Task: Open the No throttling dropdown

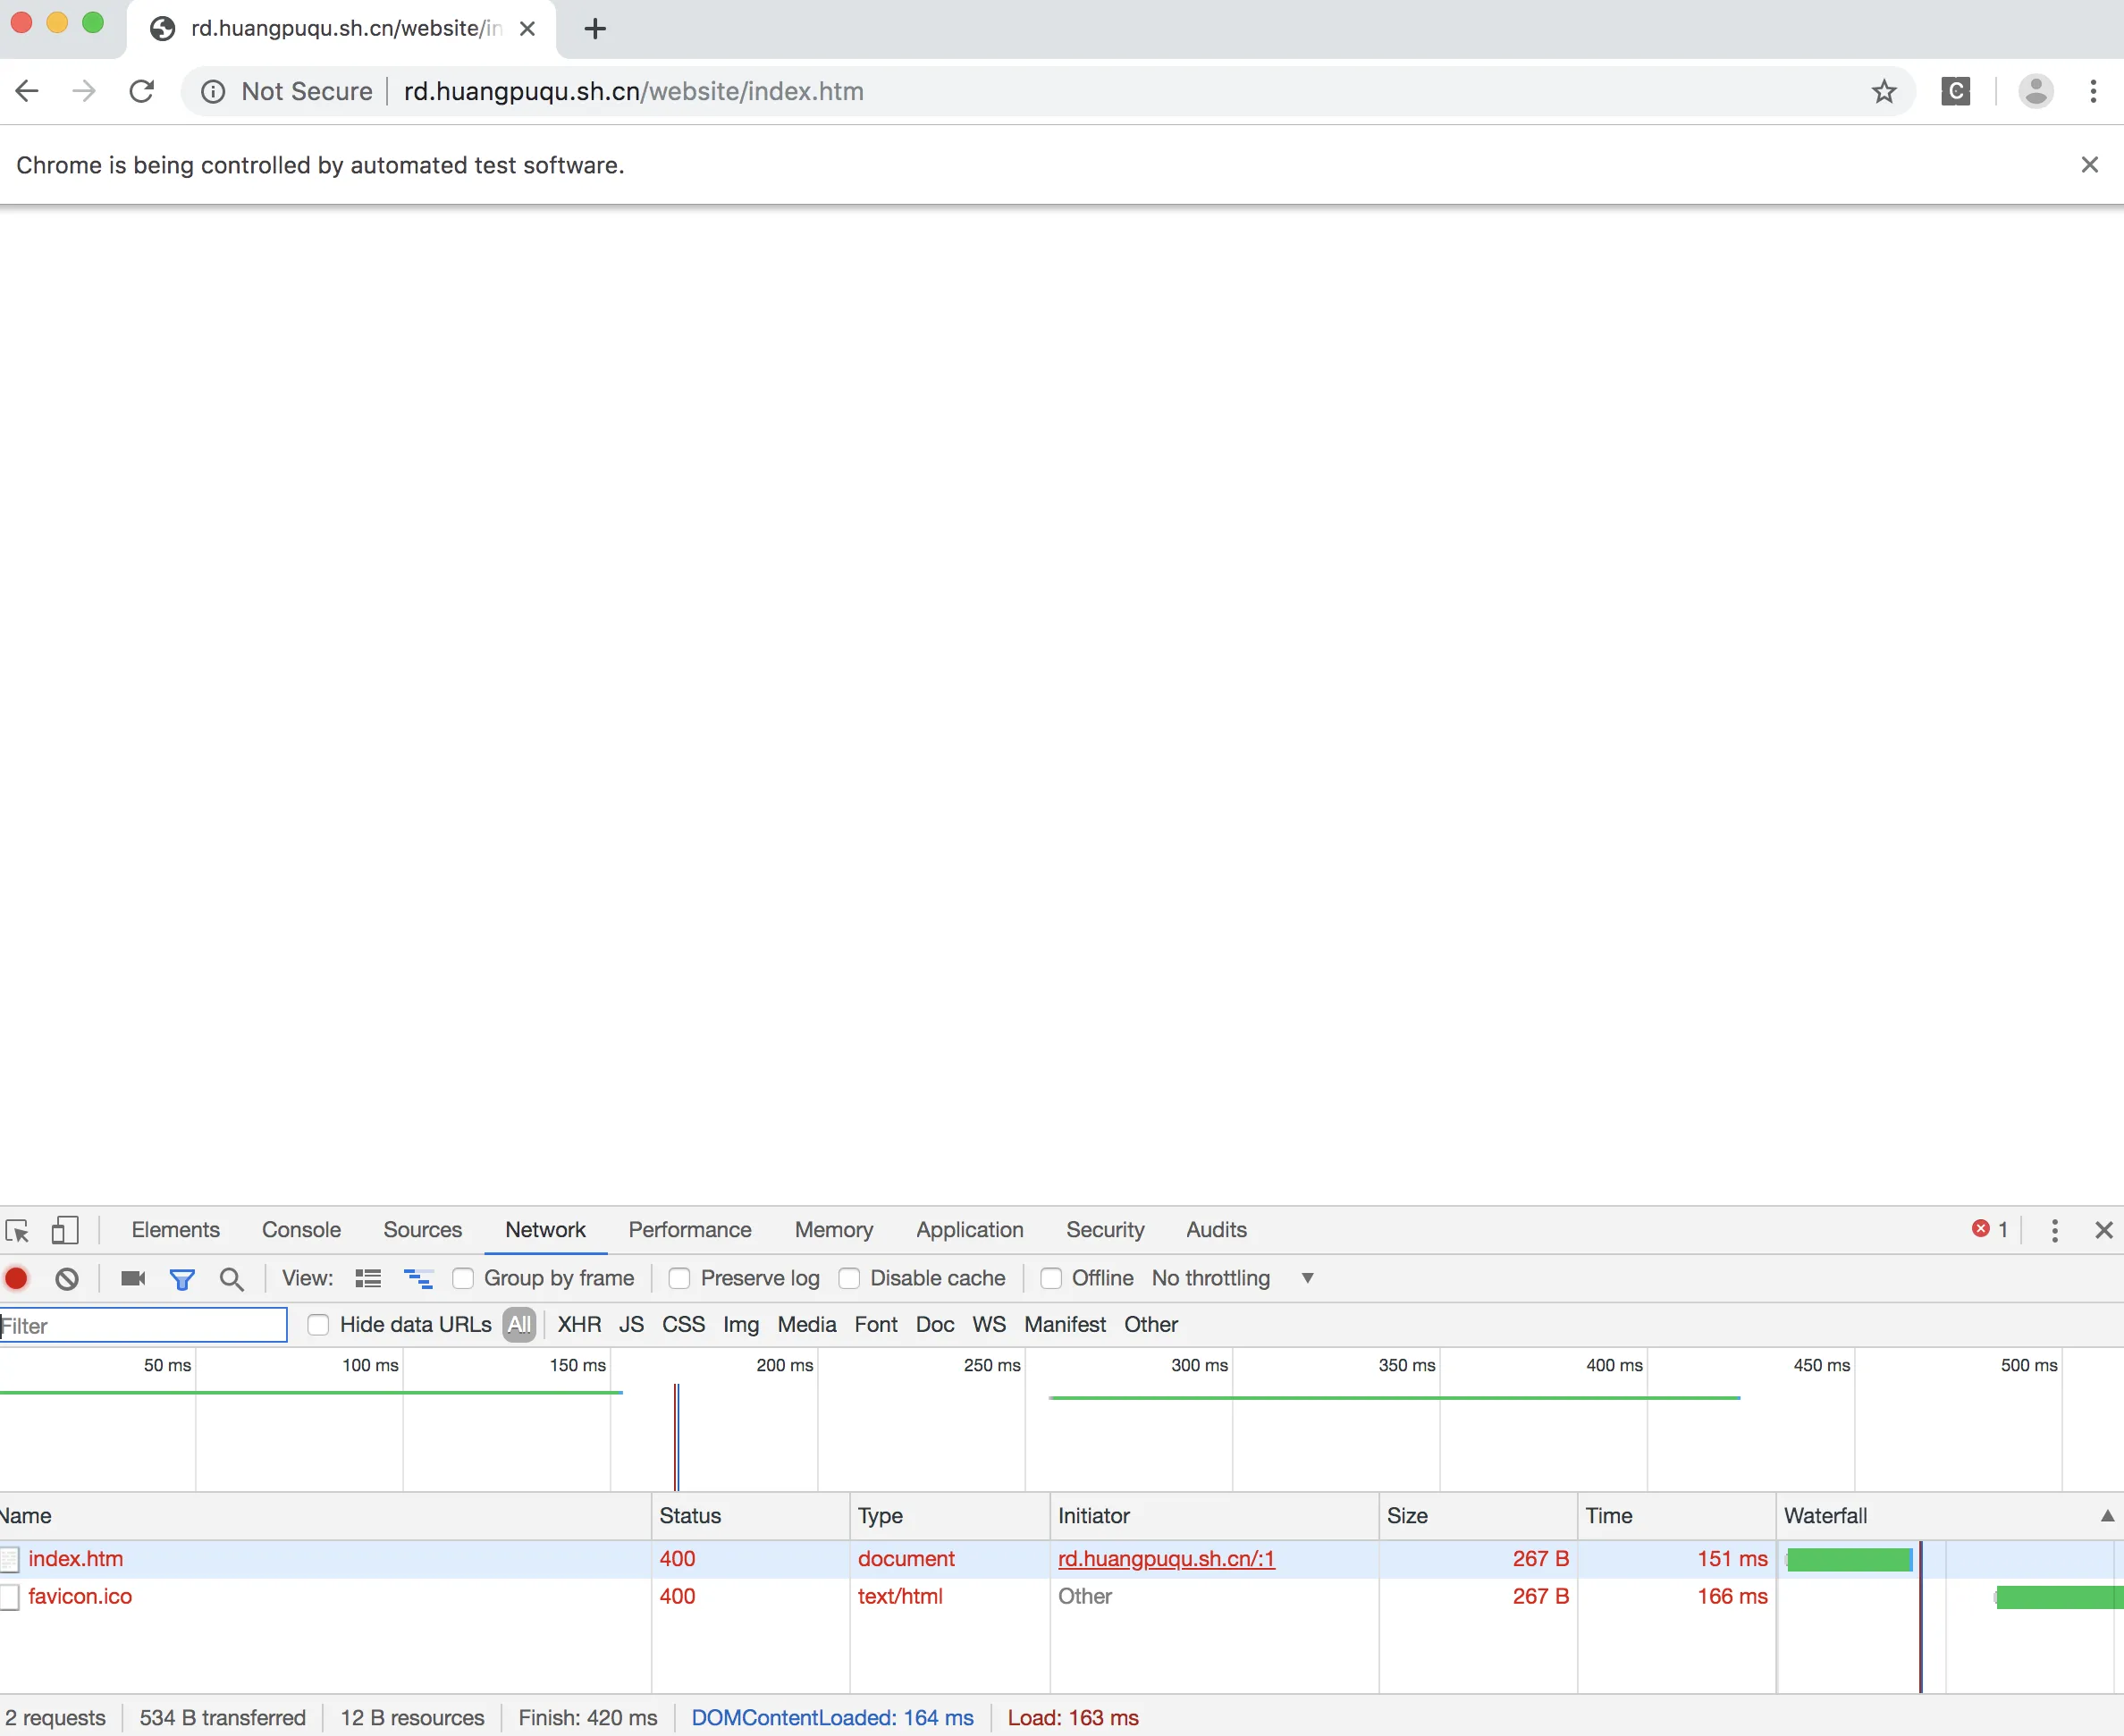Action: tap(1232, 1278)
